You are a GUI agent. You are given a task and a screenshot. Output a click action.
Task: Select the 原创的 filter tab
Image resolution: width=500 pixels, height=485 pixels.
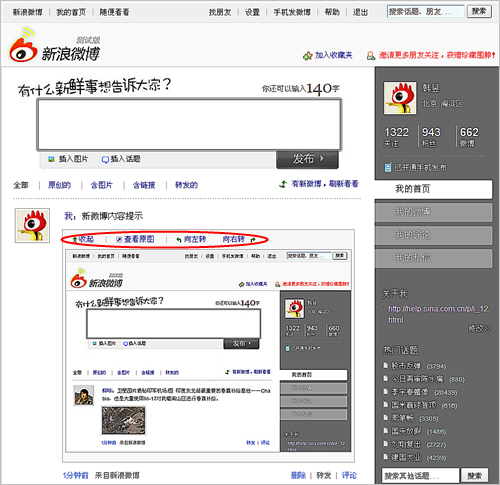(x=59, y=185)
